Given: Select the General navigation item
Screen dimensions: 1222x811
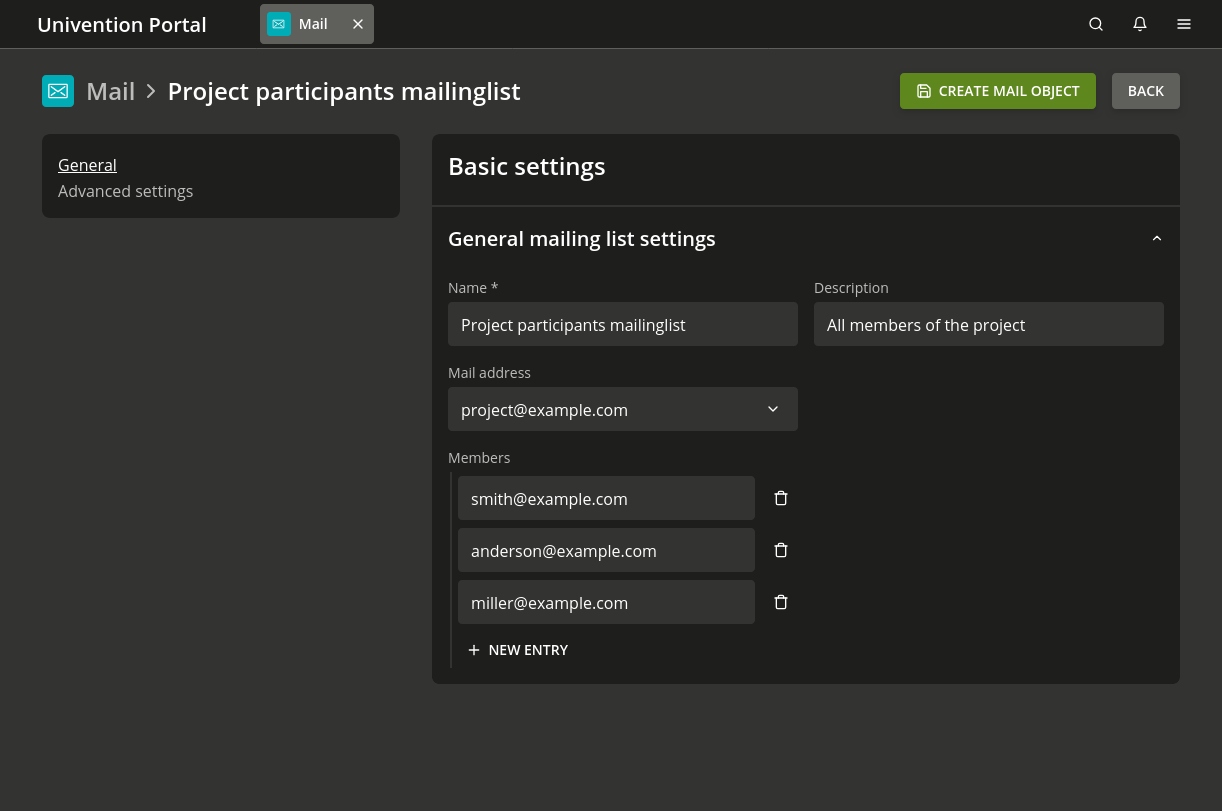Looking at the screenshot, I should coord(87,165).
